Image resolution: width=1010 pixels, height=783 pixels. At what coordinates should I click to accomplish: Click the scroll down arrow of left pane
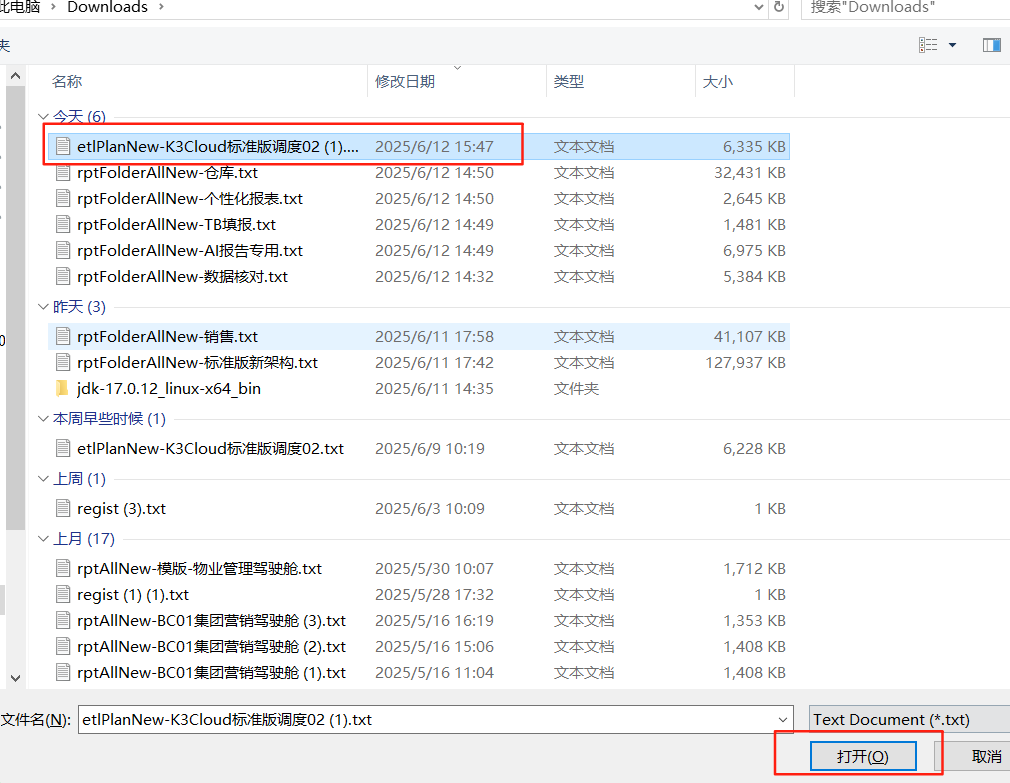point(15,678)
